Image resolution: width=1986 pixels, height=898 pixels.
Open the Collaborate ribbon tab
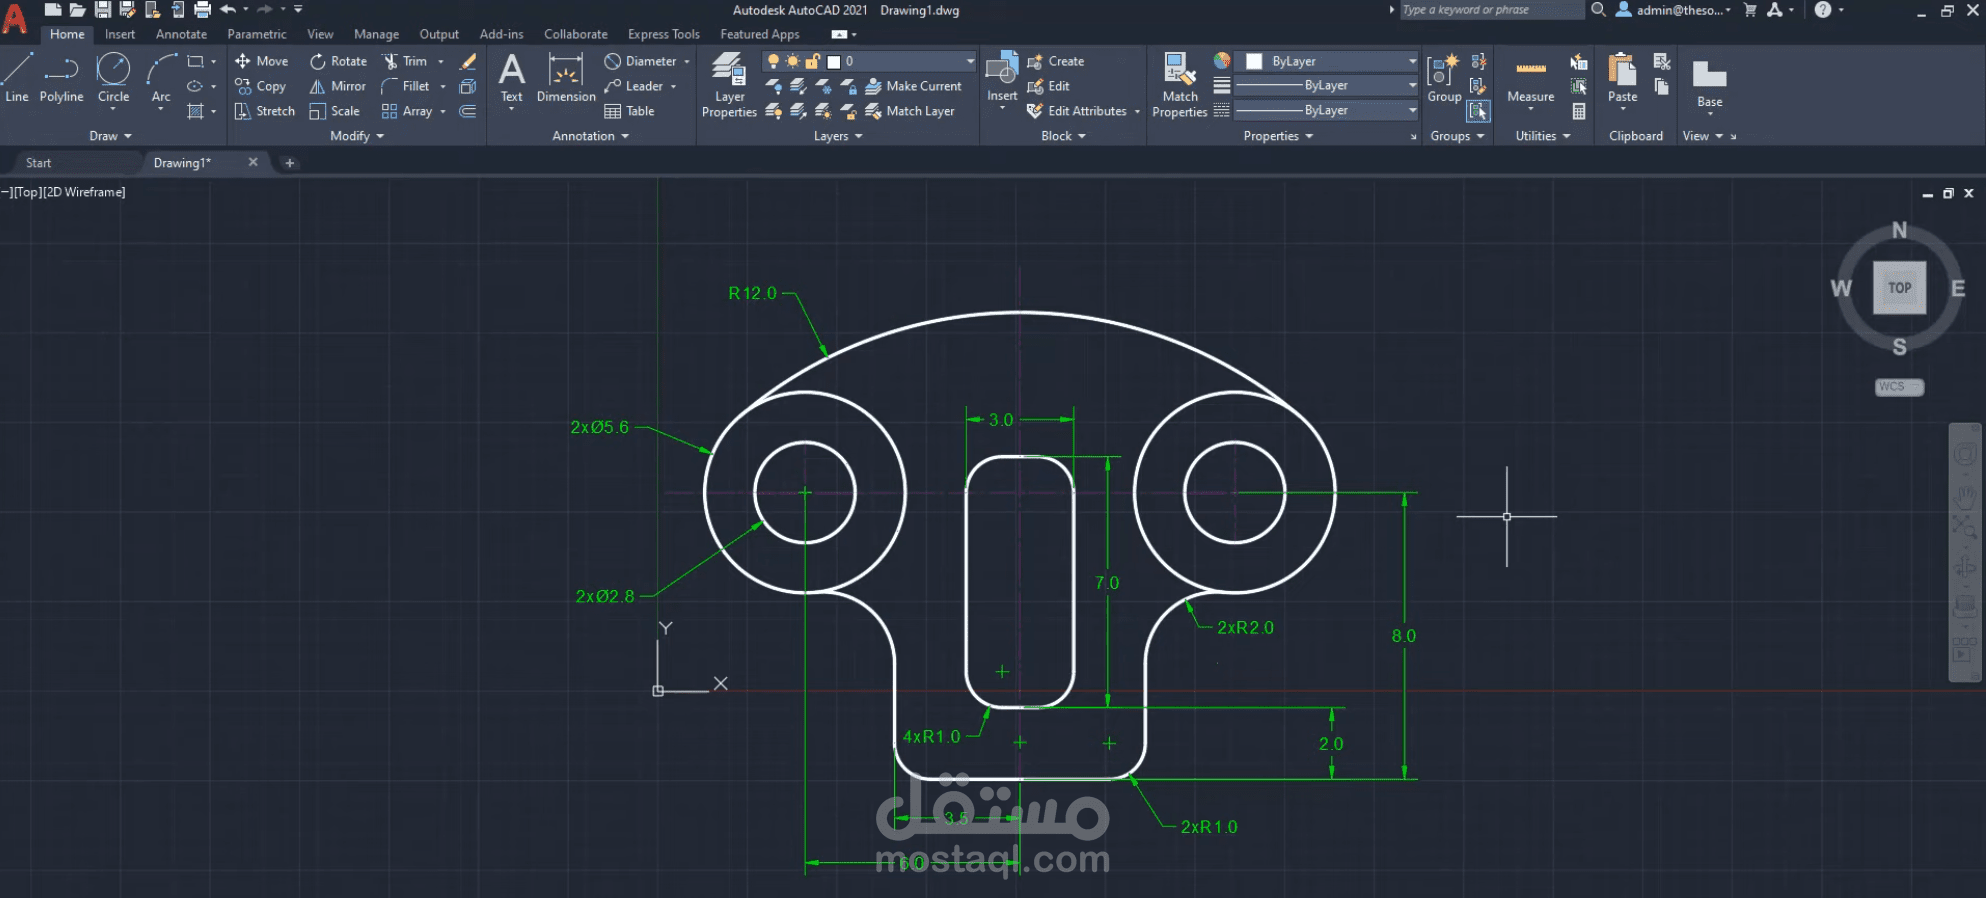point(576,34)
